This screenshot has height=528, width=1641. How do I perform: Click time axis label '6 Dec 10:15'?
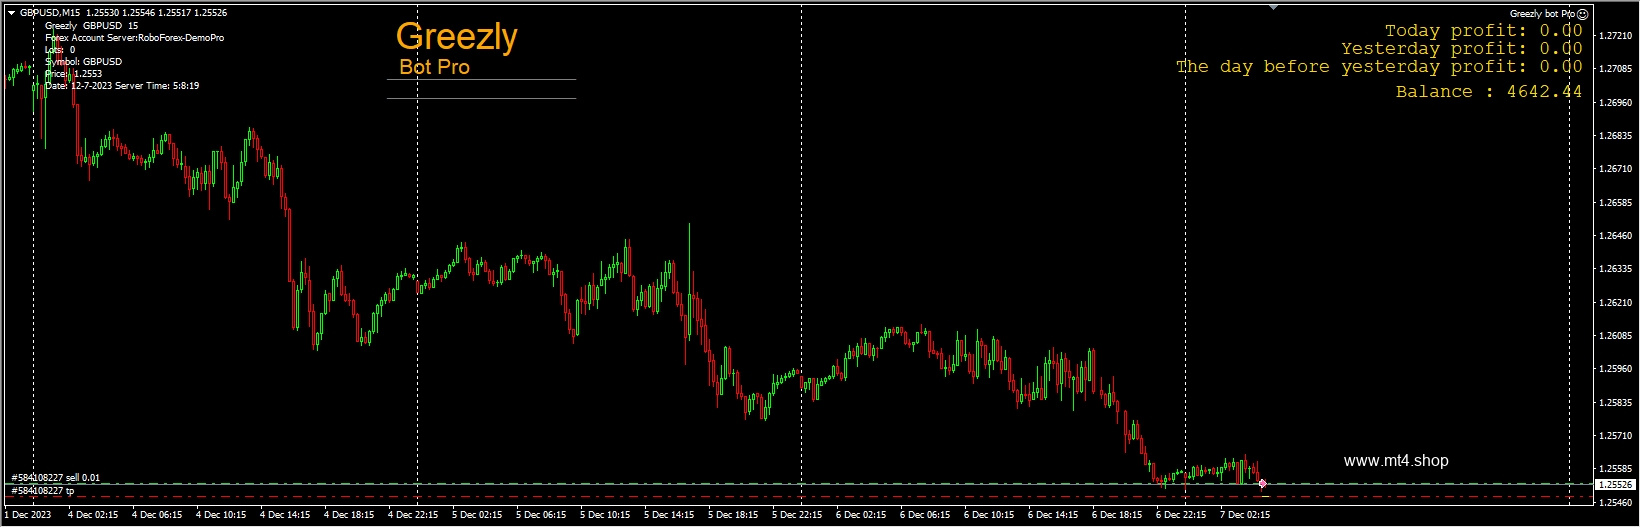coord(989,515)
